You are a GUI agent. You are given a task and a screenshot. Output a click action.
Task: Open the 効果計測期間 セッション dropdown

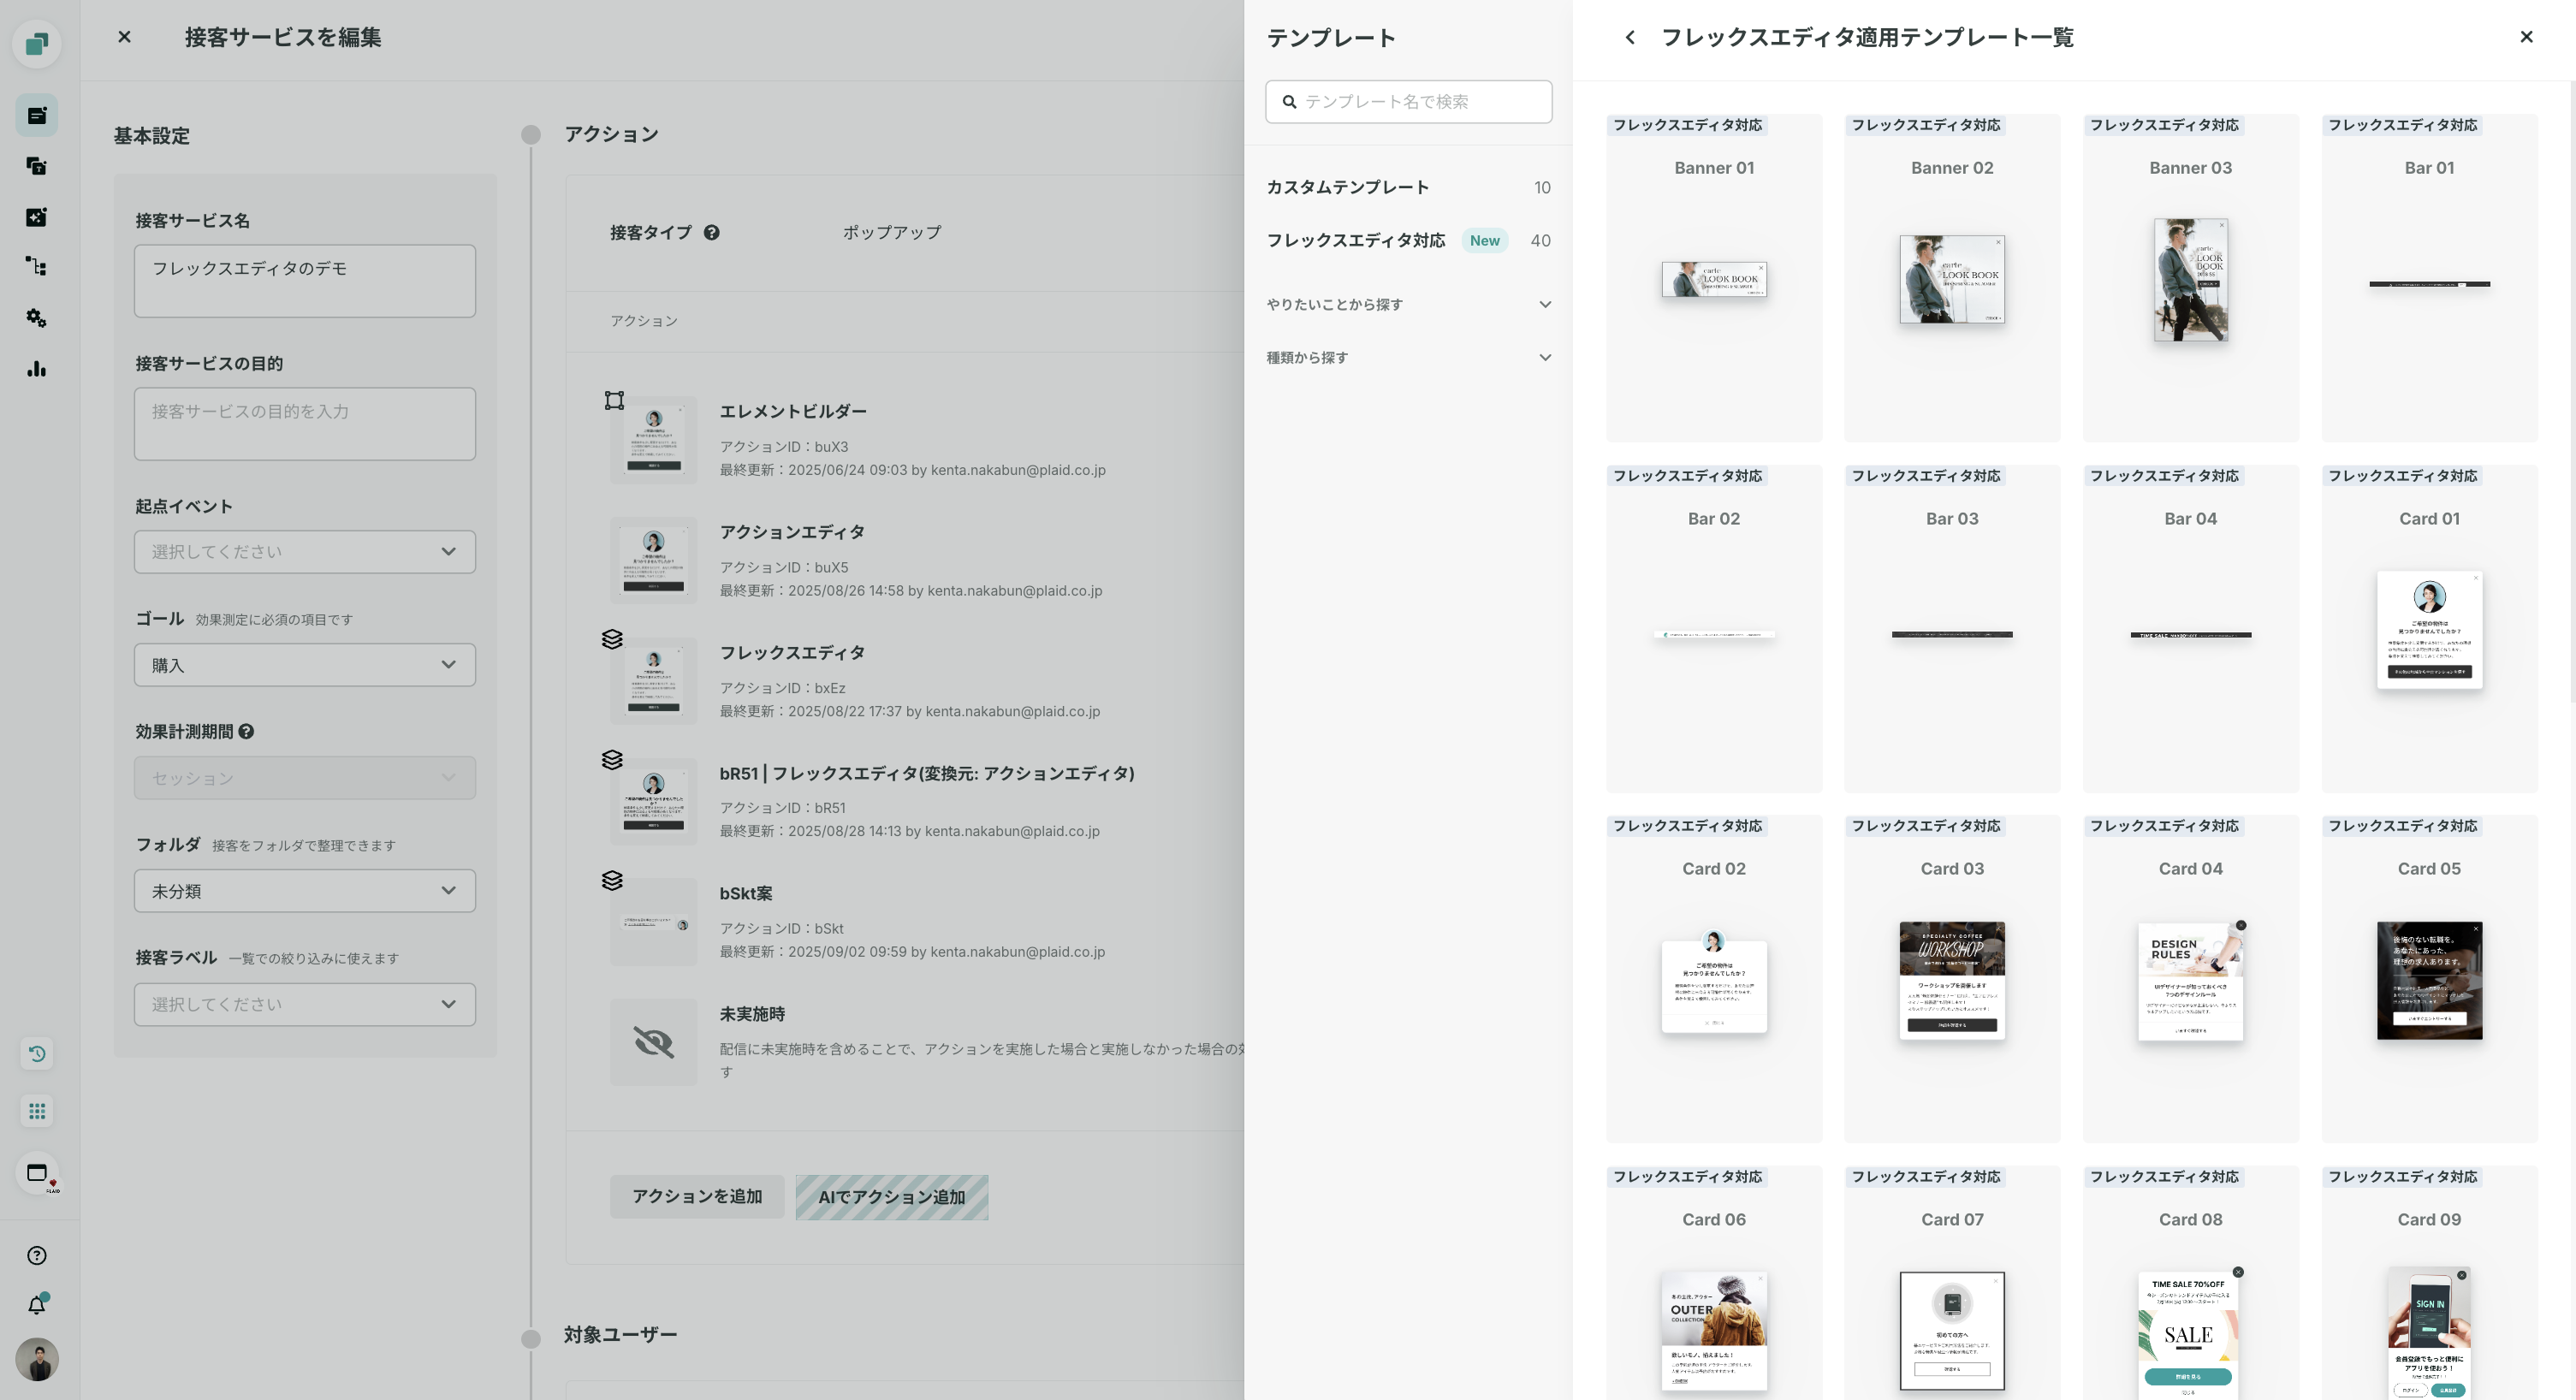click(305, 777)
